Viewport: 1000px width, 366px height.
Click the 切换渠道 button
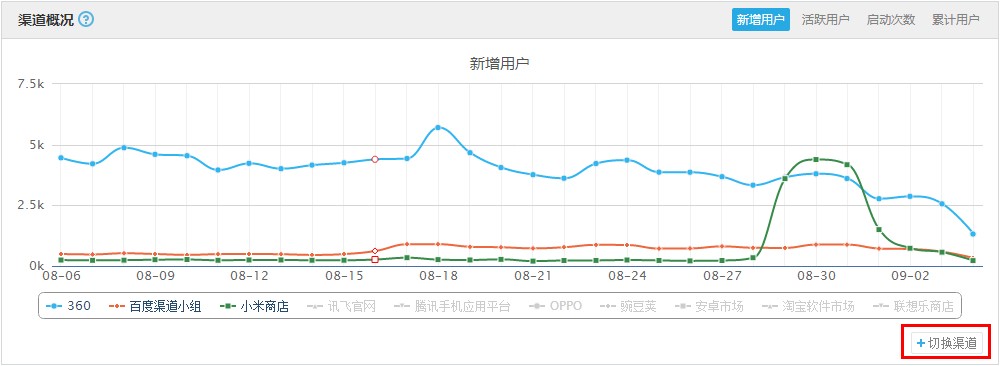click(x=946, y=343)
